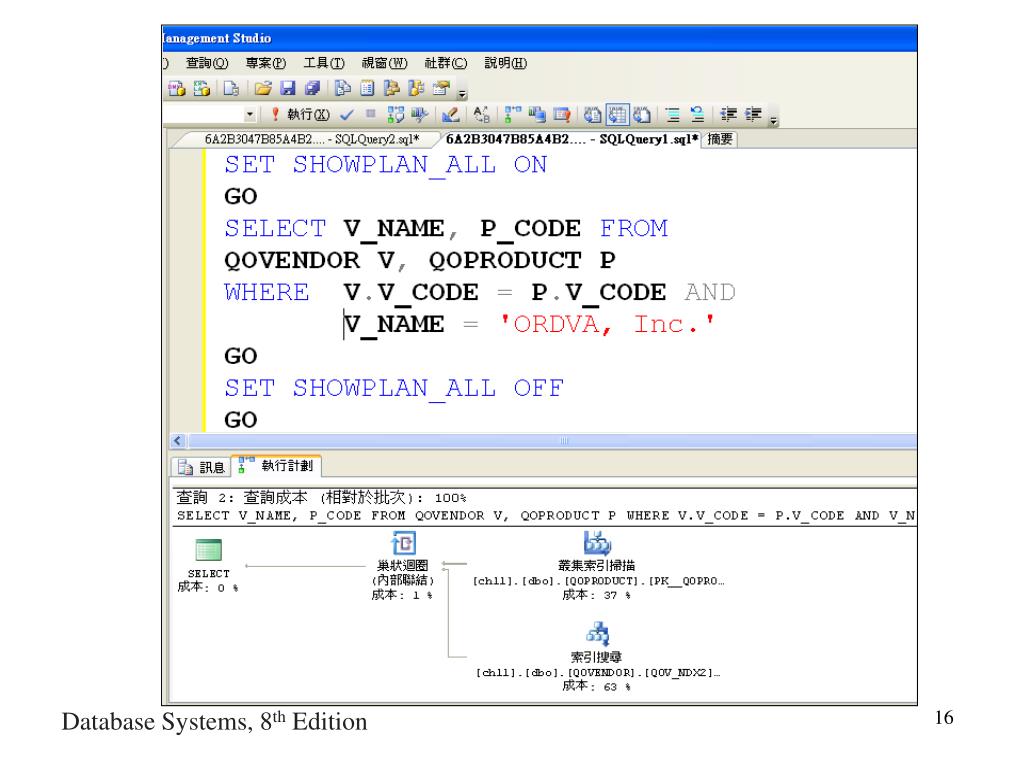Click the SET SHOWPLAN_ALL ON line

[x=385, y=165]
